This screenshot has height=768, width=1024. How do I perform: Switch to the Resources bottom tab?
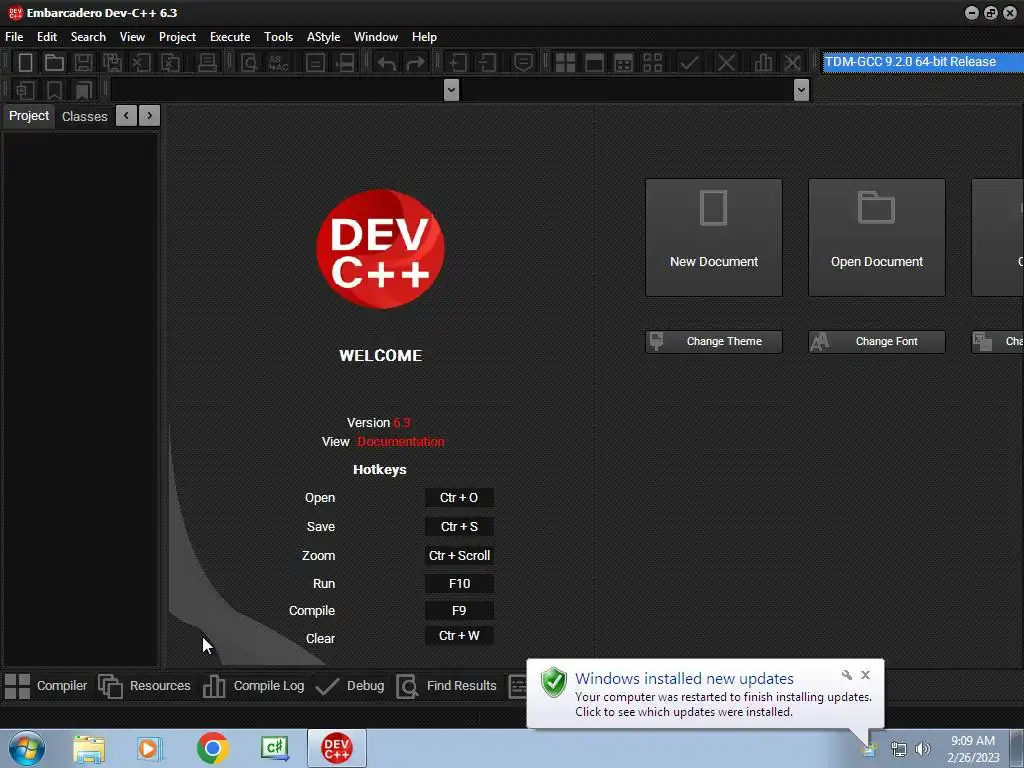tap(144, 686)
